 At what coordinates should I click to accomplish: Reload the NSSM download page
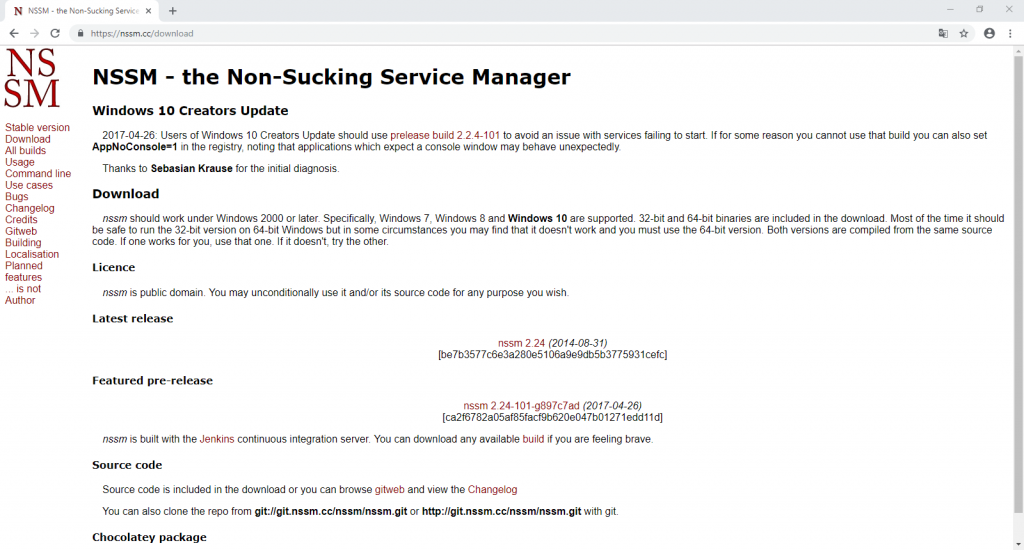[x=55, y=33]
